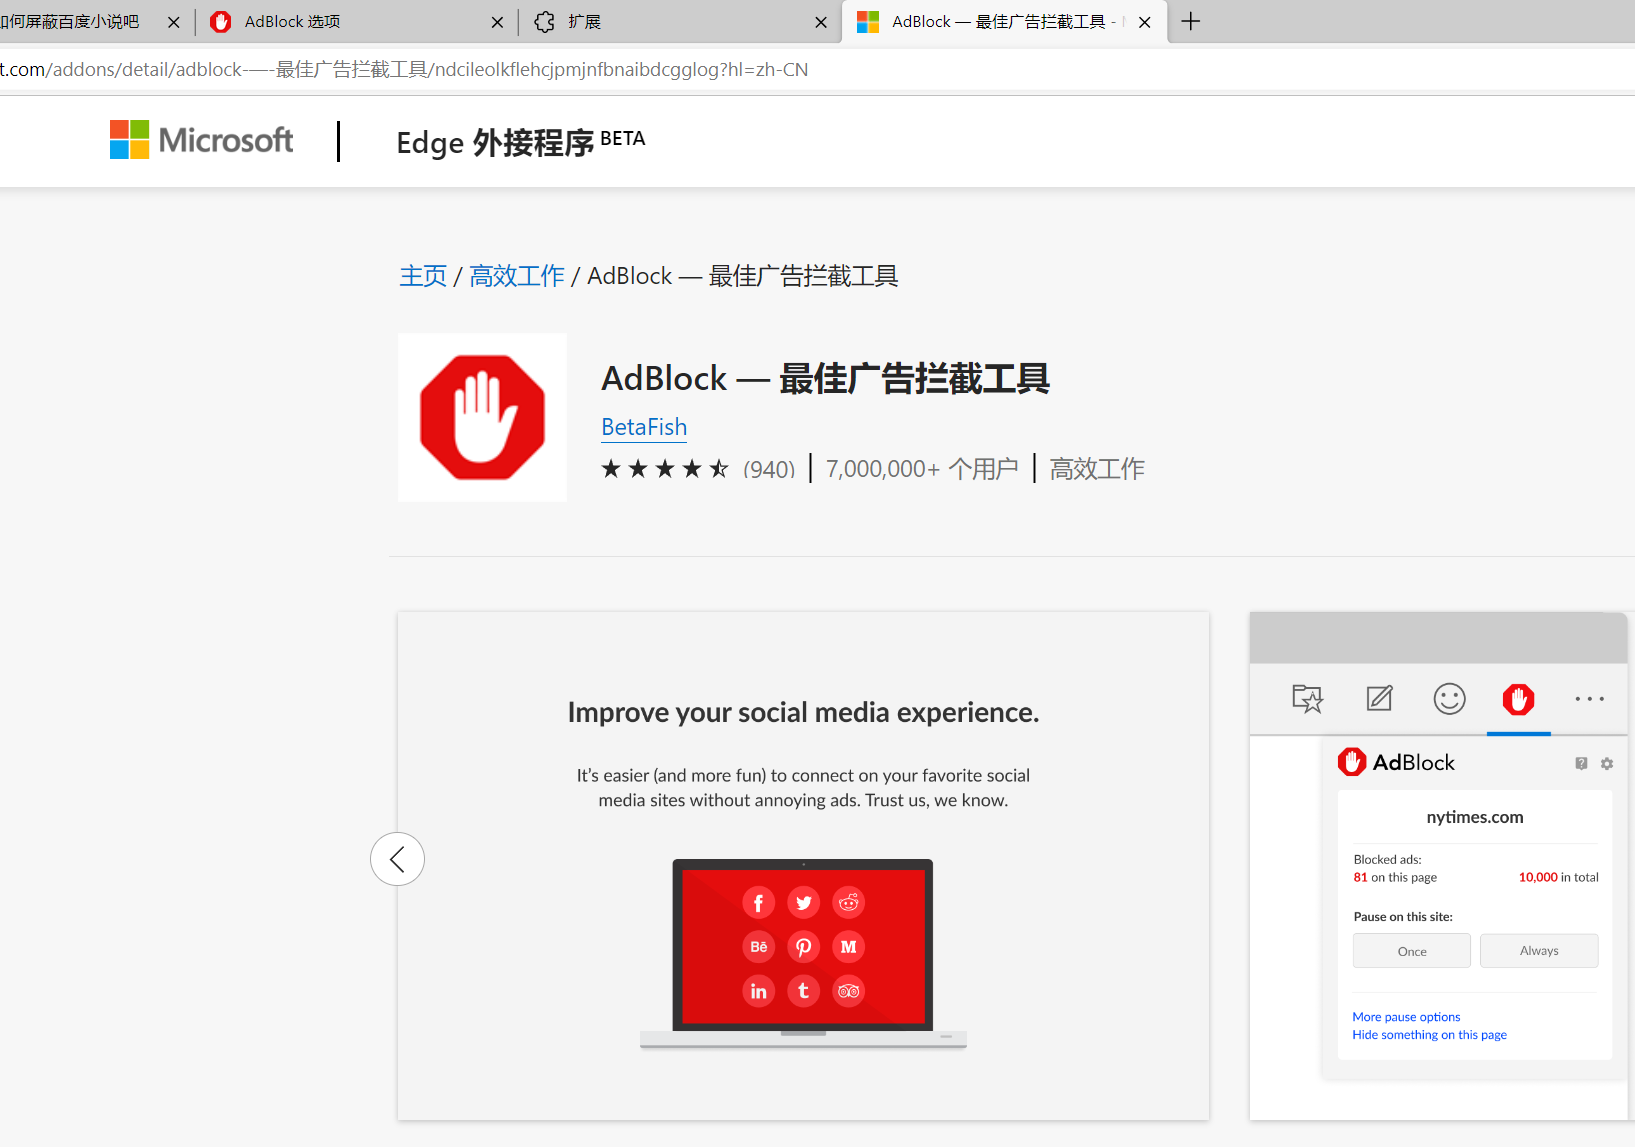Click the Microsoft favicon on active tab

(x=868, y=22)
